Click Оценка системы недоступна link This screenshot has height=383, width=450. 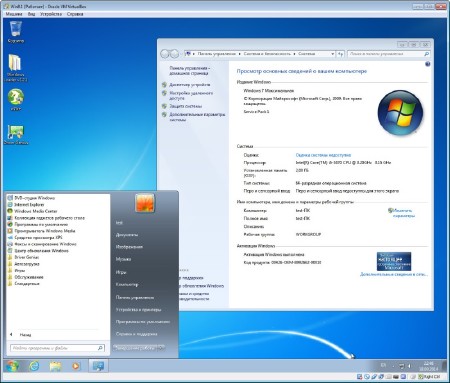click(323, 155)
